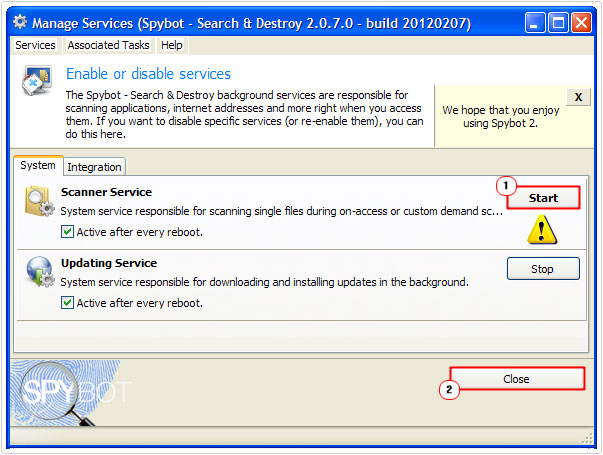Image resolution: width=603 pixels, height=455 pixels.
Task: Open the Help menu
Action: (x=172, y=45)
